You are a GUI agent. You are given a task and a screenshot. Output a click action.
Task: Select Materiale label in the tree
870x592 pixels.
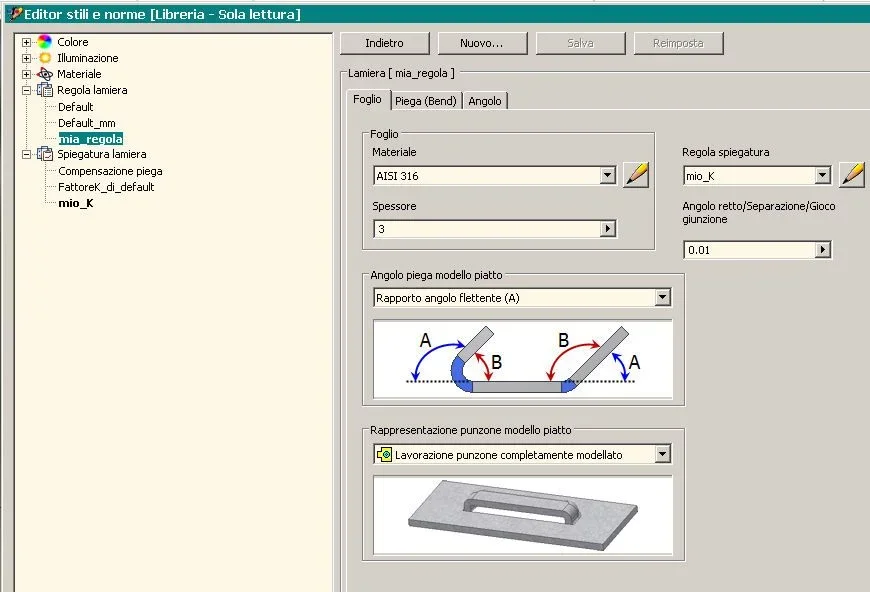(x=79, y=74)
